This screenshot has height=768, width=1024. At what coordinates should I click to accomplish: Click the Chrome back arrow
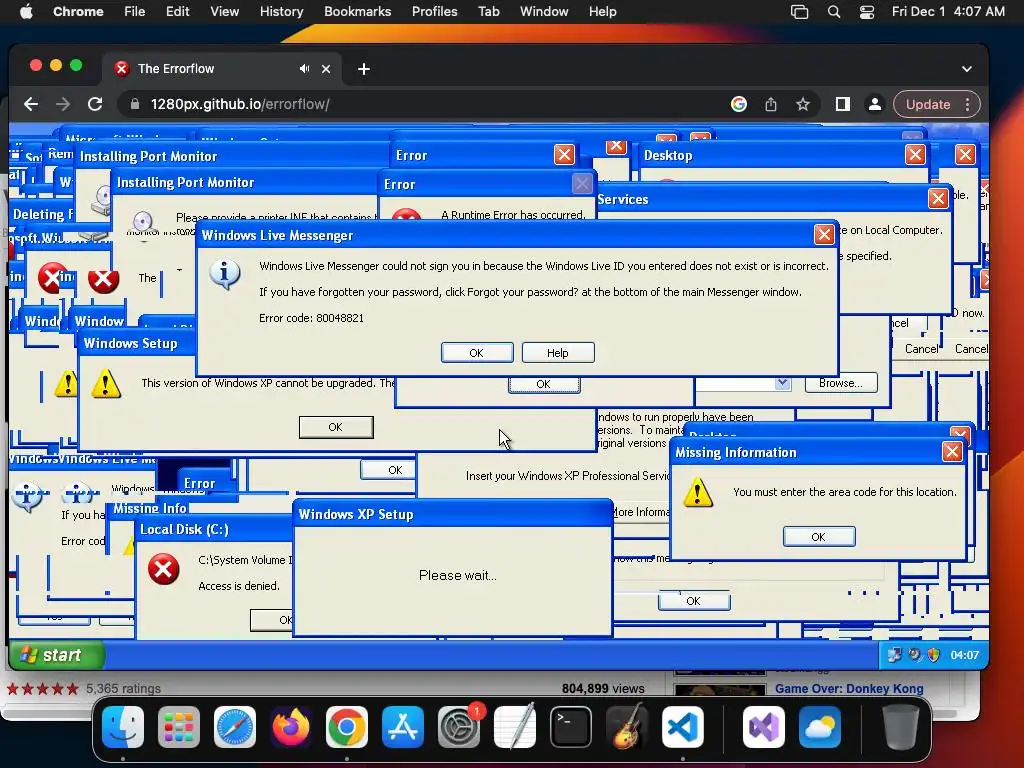click(31, 104)
